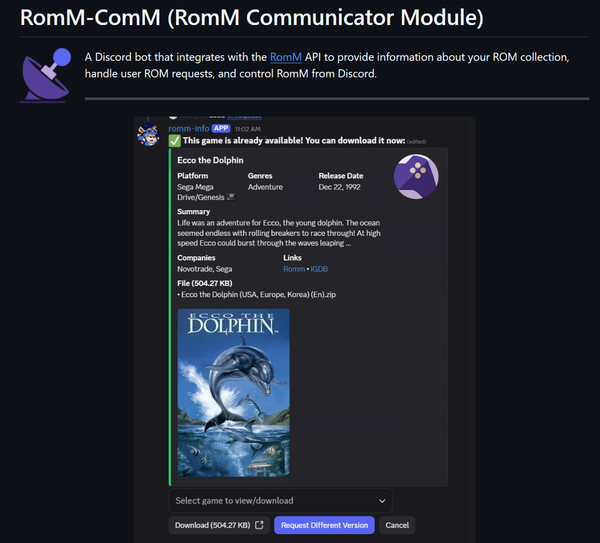Click the external-link icon on the Download button
The image size is (600, 543).
[259, 525]
